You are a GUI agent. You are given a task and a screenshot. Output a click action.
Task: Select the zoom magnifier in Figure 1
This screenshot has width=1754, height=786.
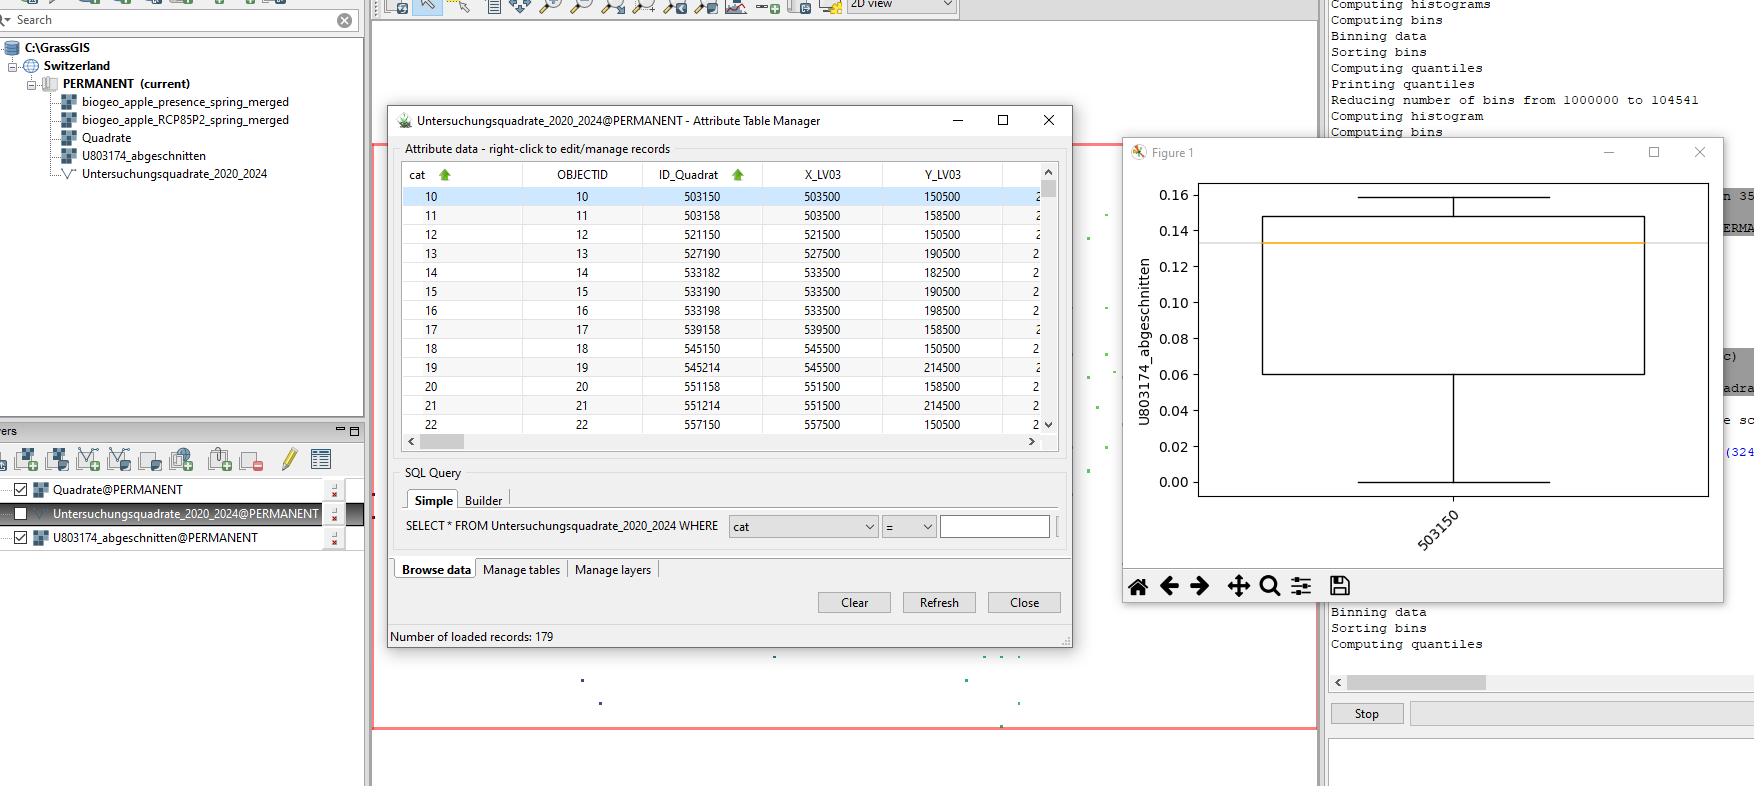tap(1270, 586)
